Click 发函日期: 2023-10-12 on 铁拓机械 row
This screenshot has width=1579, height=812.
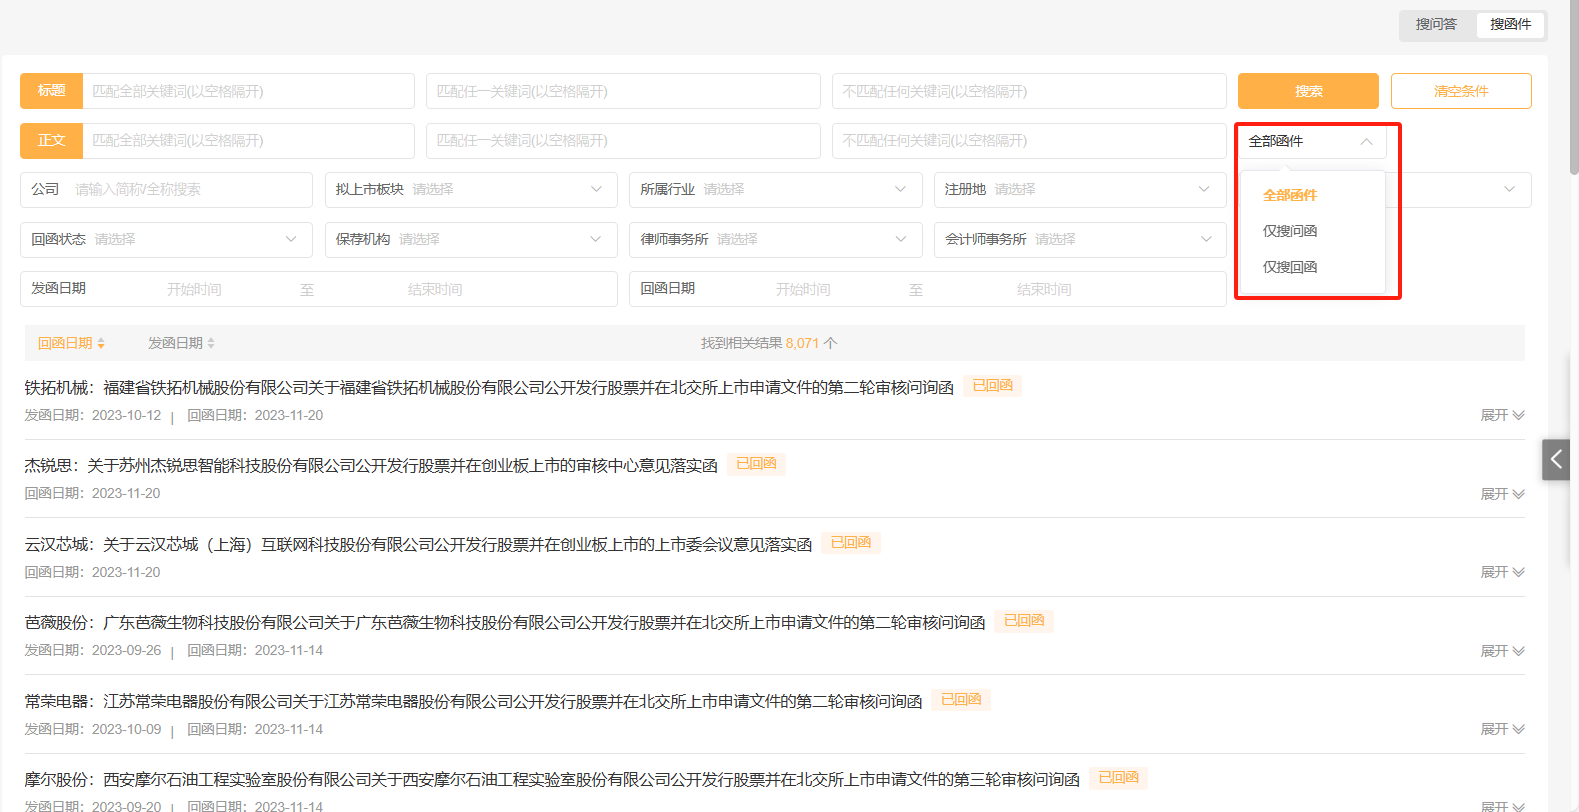pos(92,415)
